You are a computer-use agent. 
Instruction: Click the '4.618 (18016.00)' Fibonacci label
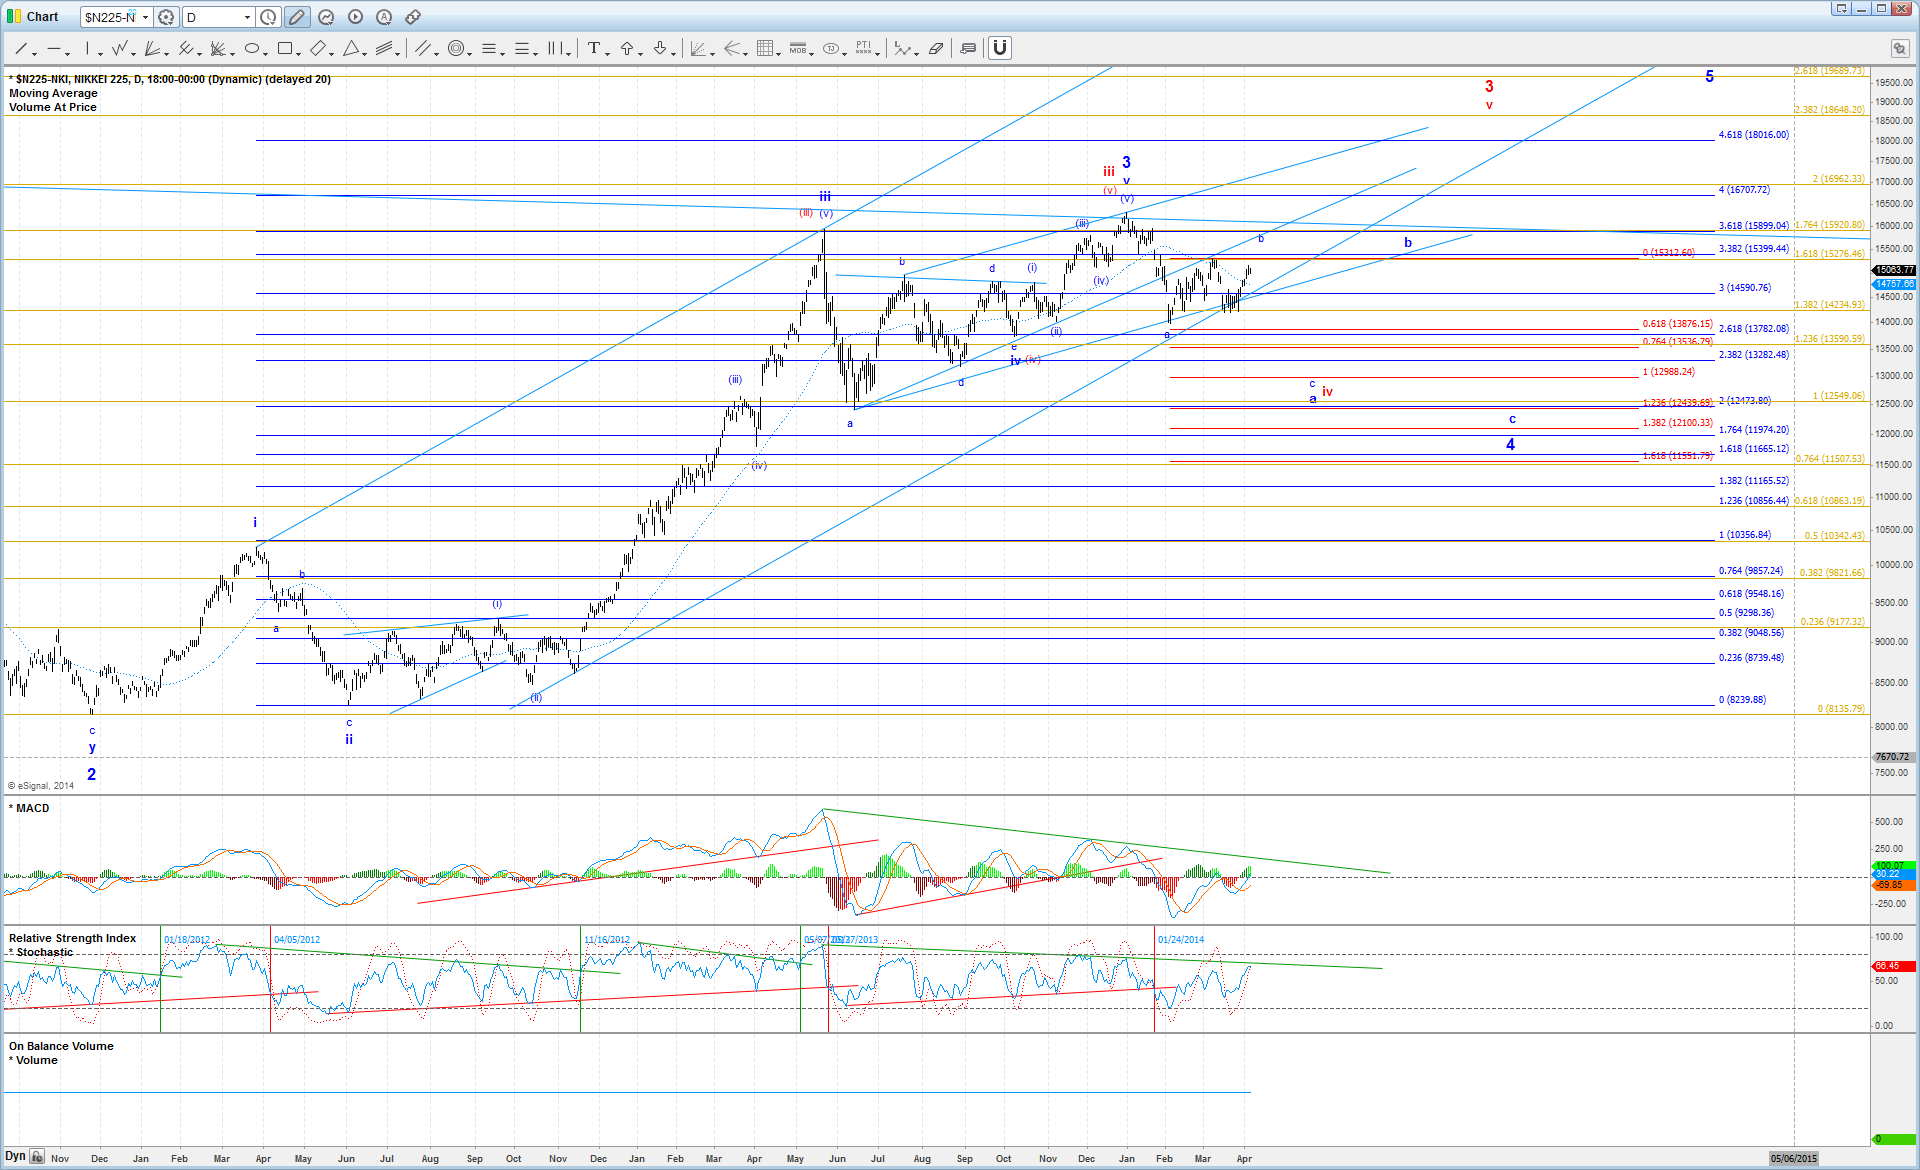point(1754,135)
